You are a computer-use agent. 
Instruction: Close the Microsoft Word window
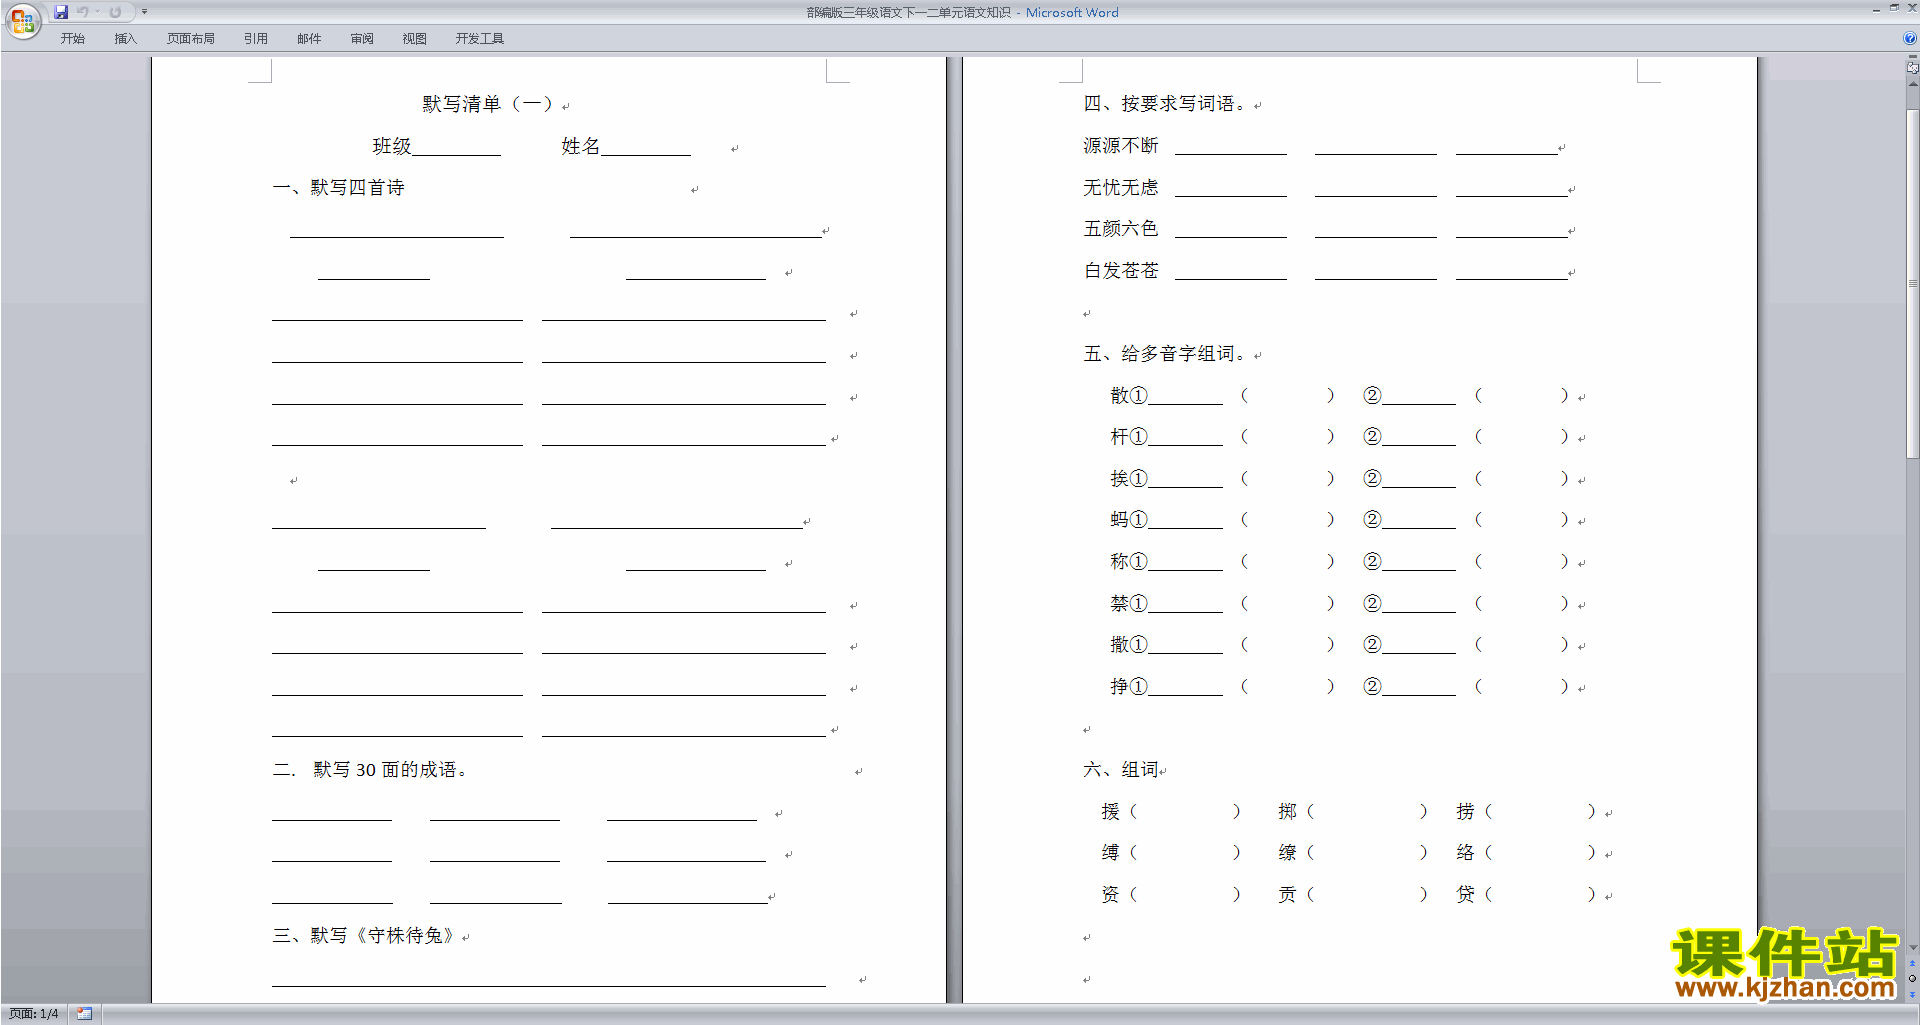pyautogui.click(x=1911, y=8)
